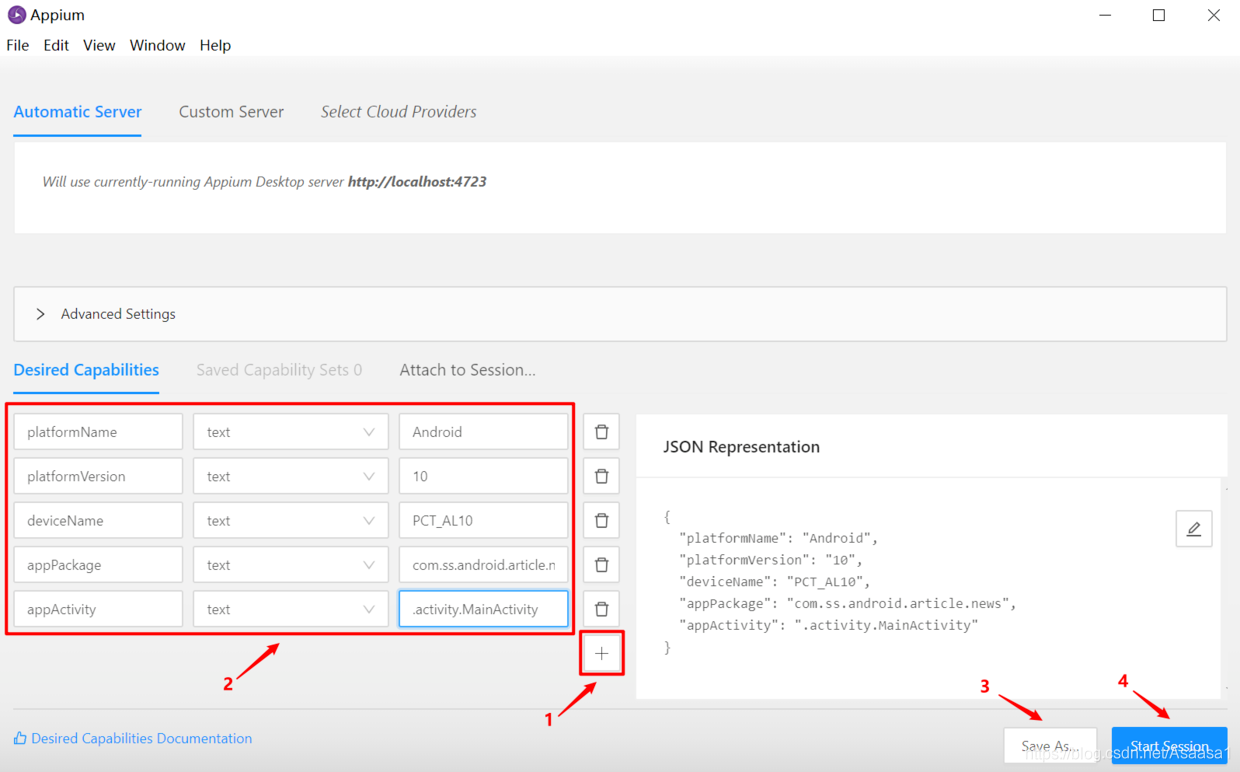The width and height of the screenshot is (1240, 772).
Task: Click Start Session button
Action: coord(1169,746)
